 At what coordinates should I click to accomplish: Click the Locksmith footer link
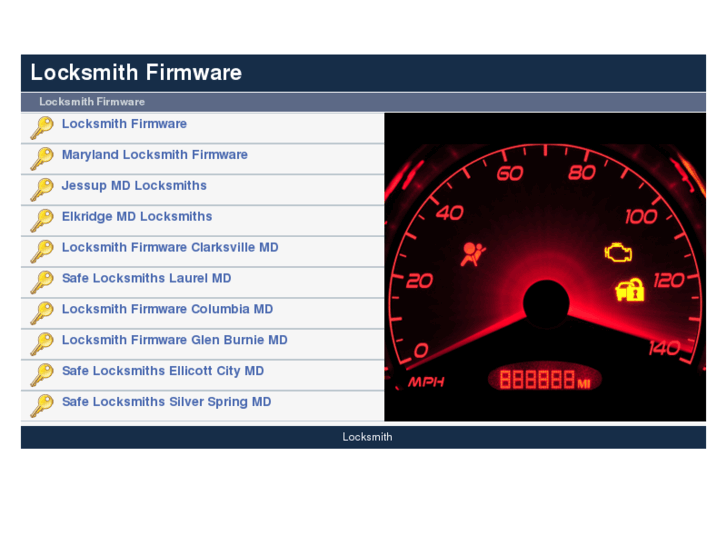coord(367,437)
